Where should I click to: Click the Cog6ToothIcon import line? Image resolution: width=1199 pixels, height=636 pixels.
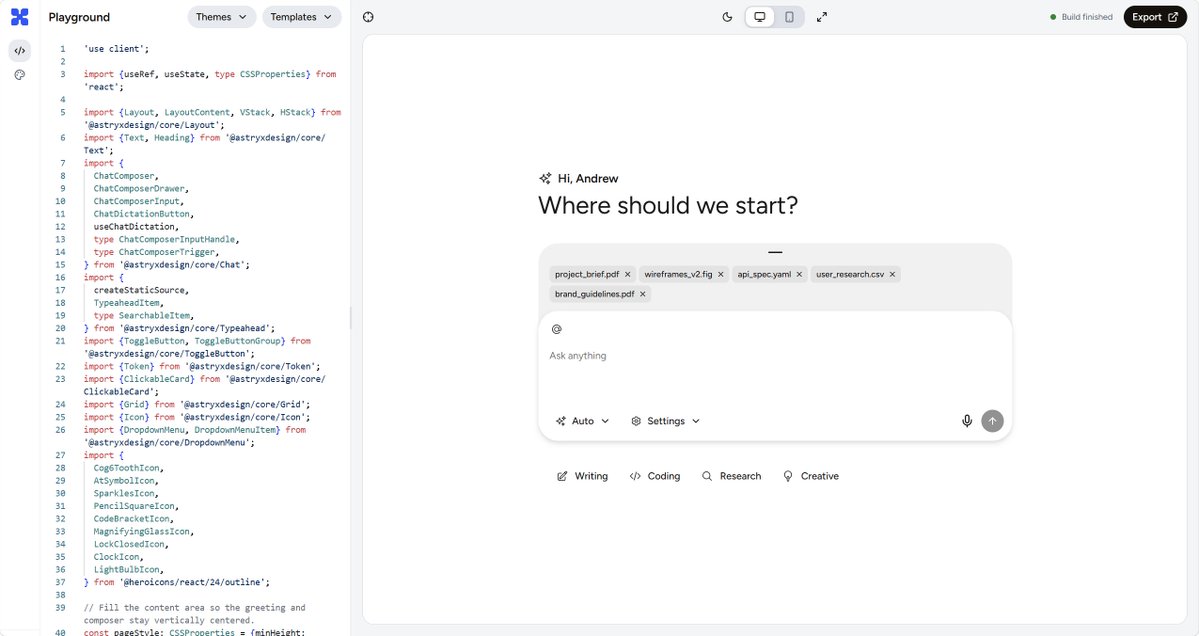(128, 468)
